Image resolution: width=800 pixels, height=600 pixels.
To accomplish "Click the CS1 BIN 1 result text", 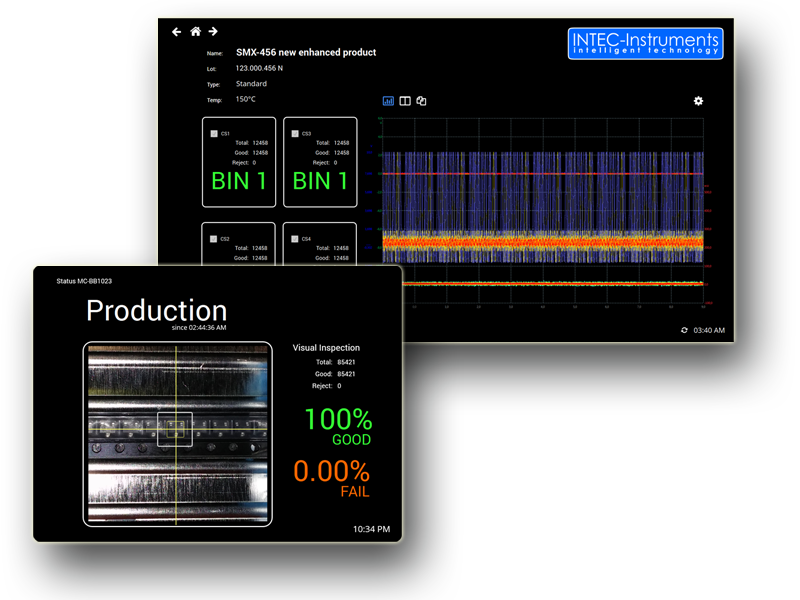I will pos(239,181).
